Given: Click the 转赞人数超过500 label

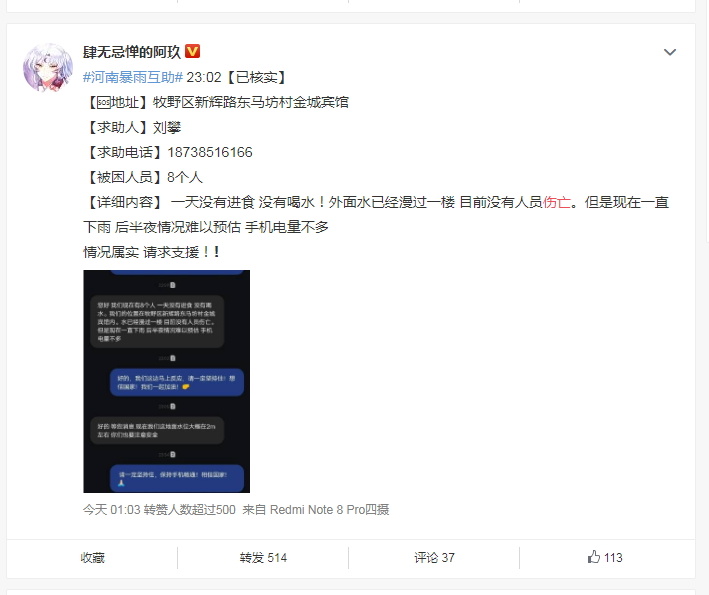Looking at the screenshot, I should coord(189,510).
